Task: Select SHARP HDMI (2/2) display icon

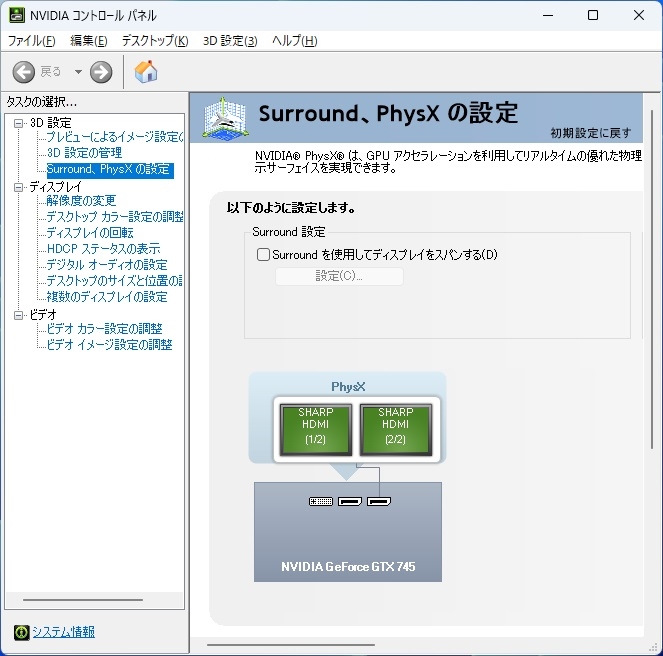Action: point(396,430)
